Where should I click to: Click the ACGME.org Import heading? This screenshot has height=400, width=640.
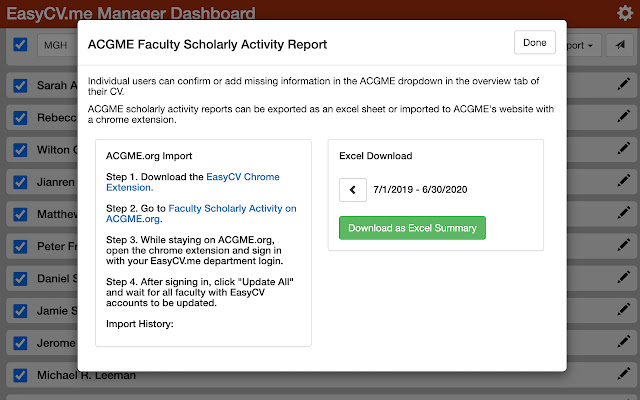(x=149, y=156)
